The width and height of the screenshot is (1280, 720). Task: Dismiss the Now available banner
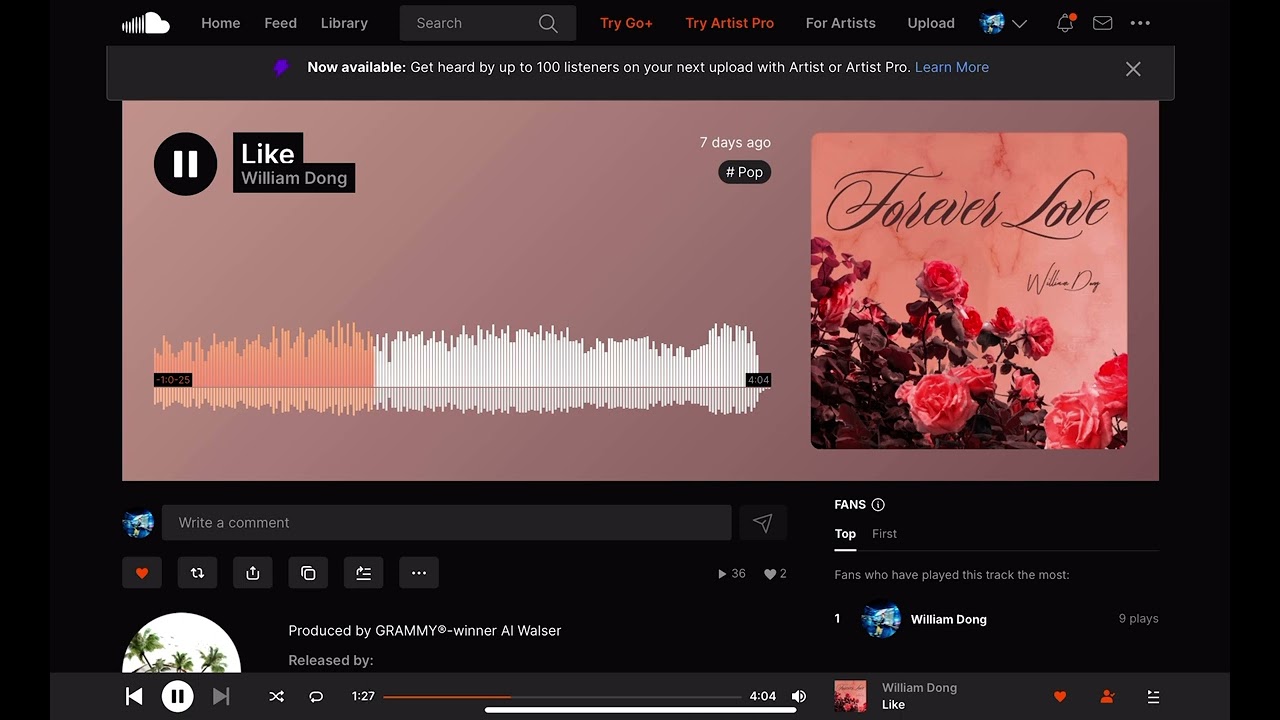point(1133,69)
